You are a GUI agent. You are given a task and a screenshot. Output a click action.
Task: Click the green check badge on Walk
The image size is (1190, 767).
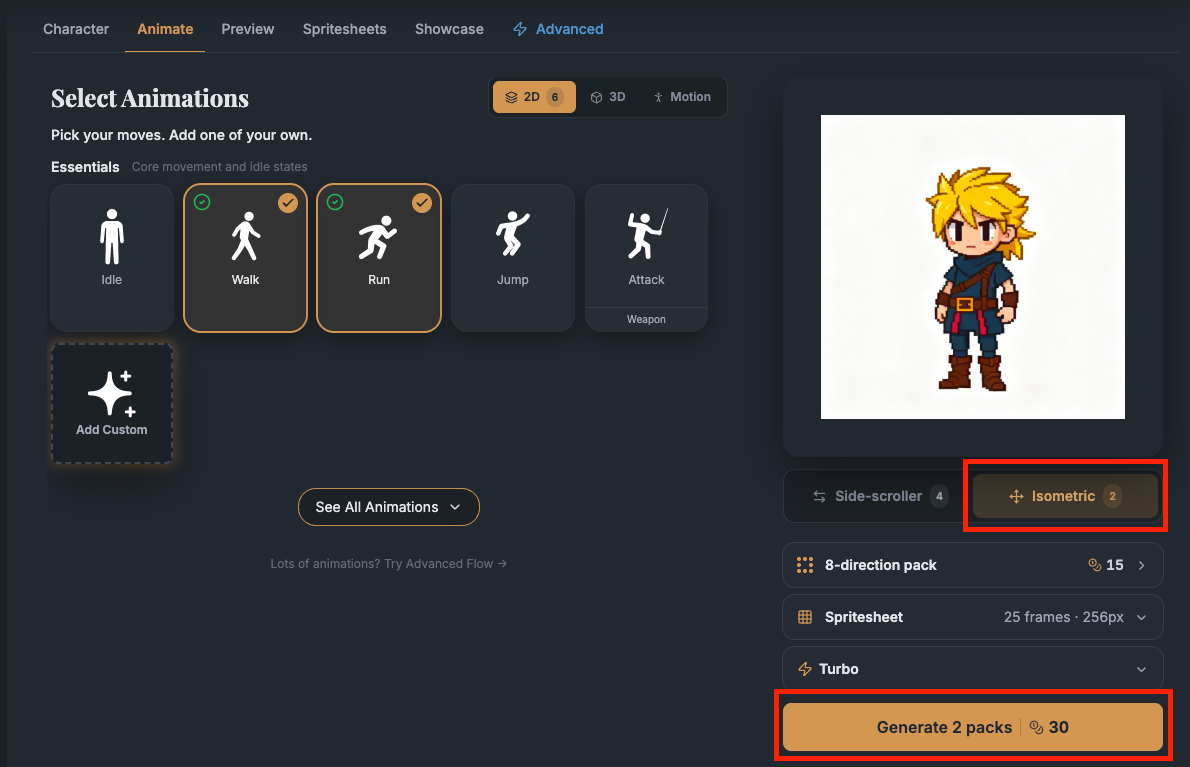coord(202,202)
